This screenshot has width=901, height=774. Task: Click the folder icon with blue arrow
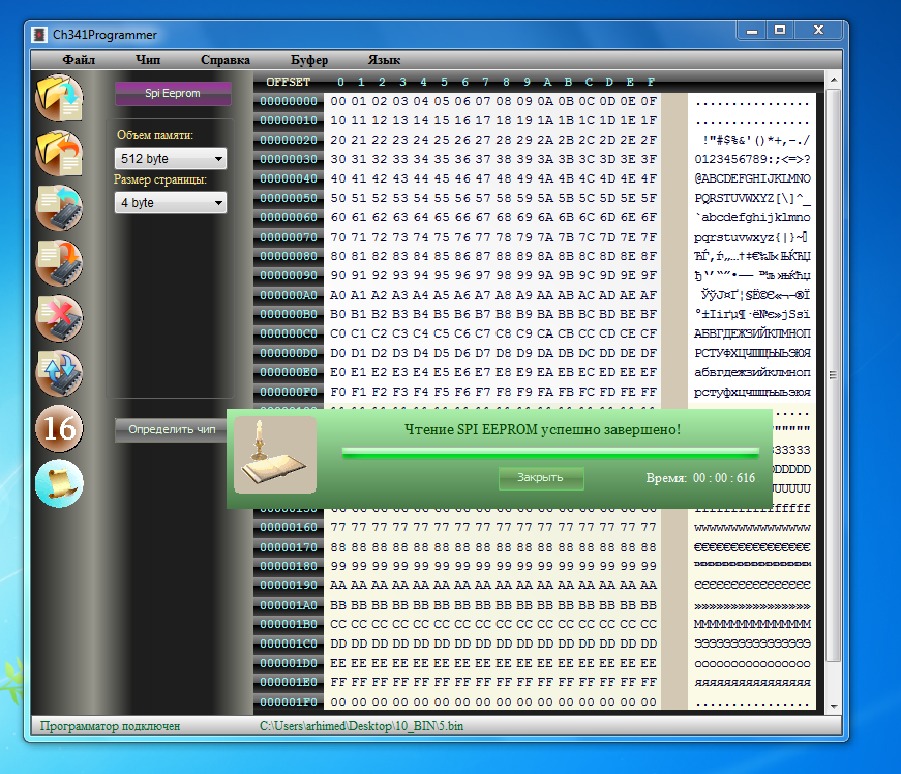point(59,97)
